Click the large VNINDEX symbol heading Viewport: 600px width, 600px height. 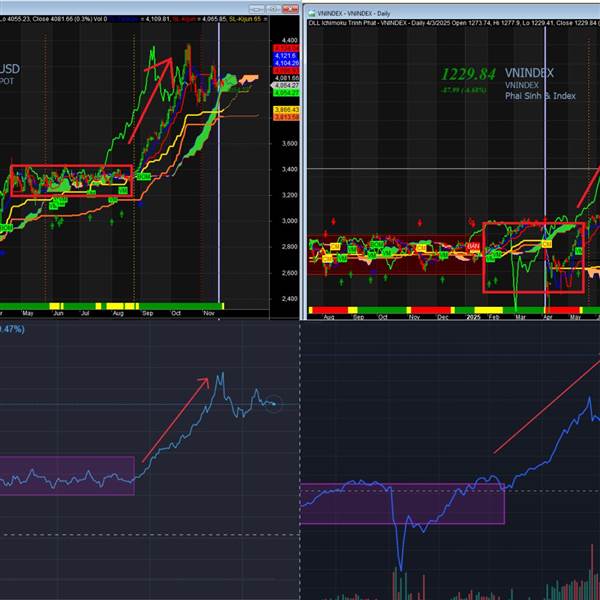(529, 73)
